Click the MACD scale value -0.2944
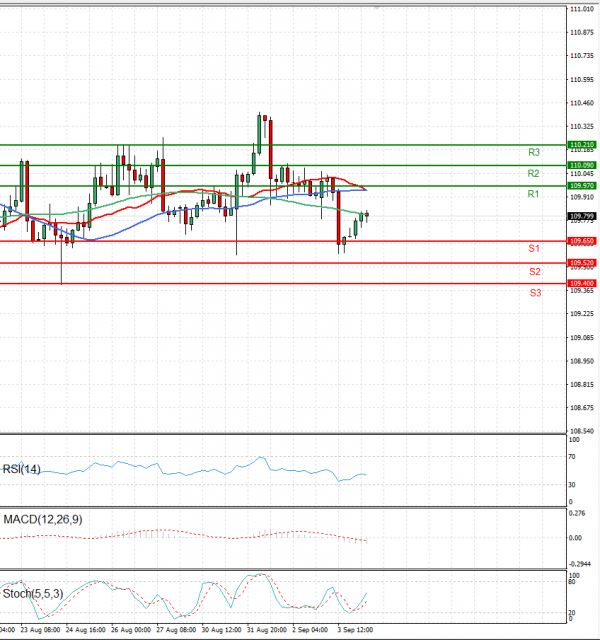Image resolution: width=600 pixels, height=640 pixels. [580, 564]
